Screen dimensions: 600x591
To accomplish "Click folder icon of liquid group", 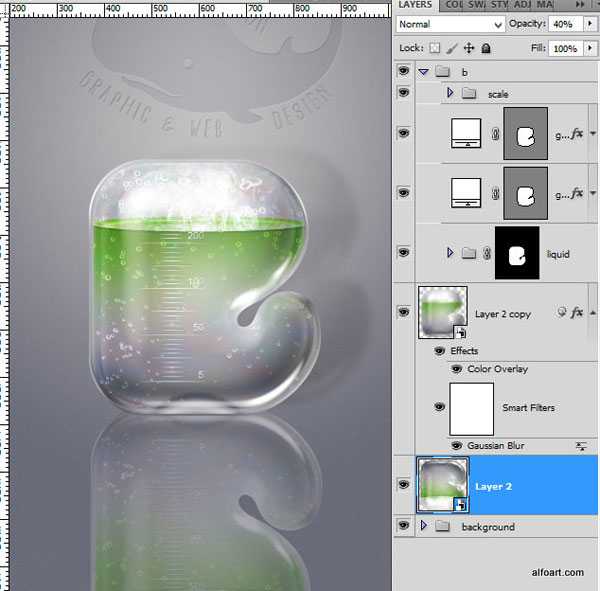I will coord(468,253).
